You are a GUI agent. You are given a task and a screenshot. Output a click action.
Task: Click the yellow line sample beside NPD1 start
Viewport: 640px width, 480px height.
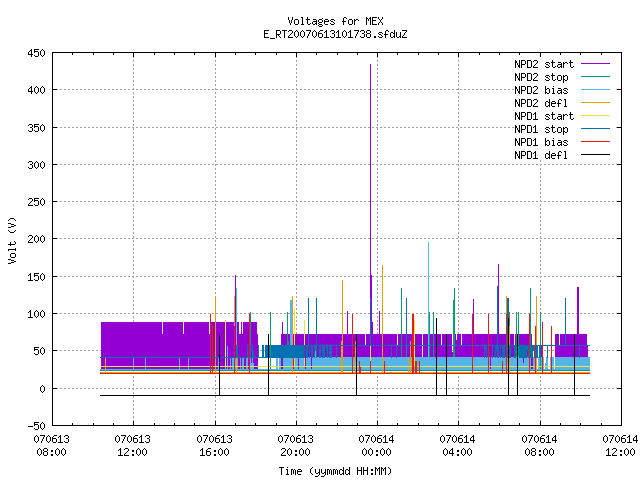click(596, 116)
